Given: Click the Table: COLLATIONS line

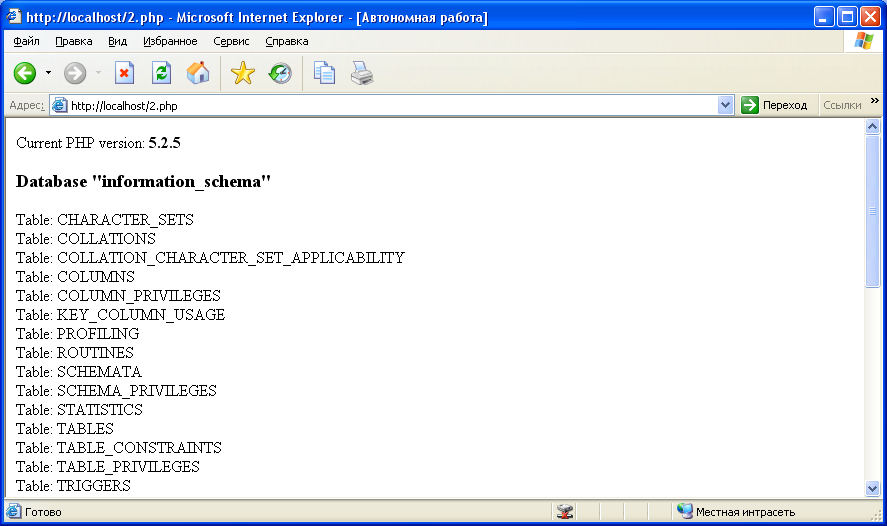Looking at the screenshot, I should (85, 239).
